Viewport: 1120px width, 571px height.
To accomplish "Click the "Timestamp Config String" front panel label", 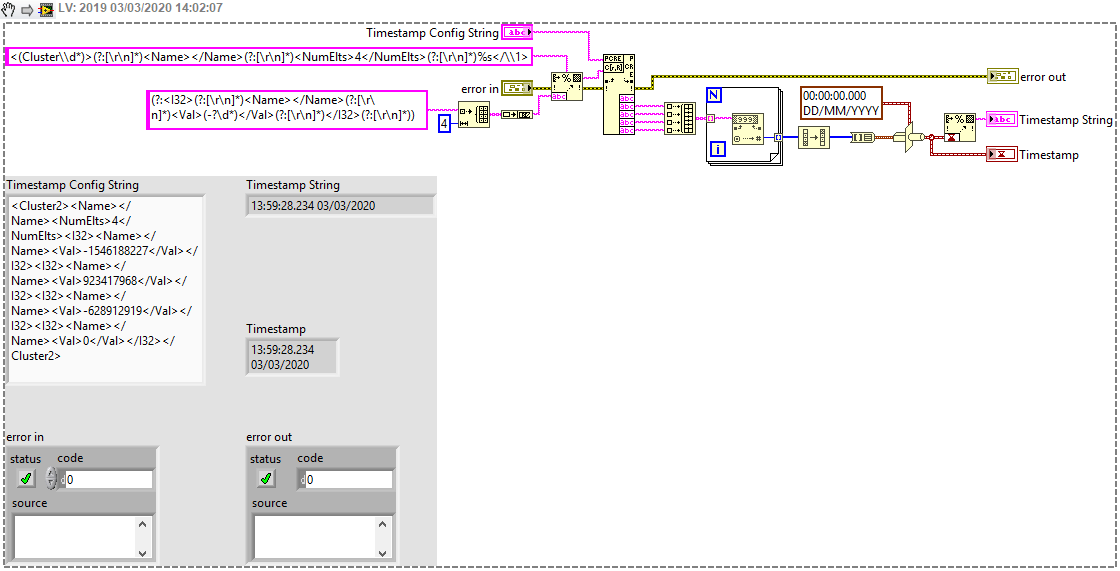I will 73,185.
